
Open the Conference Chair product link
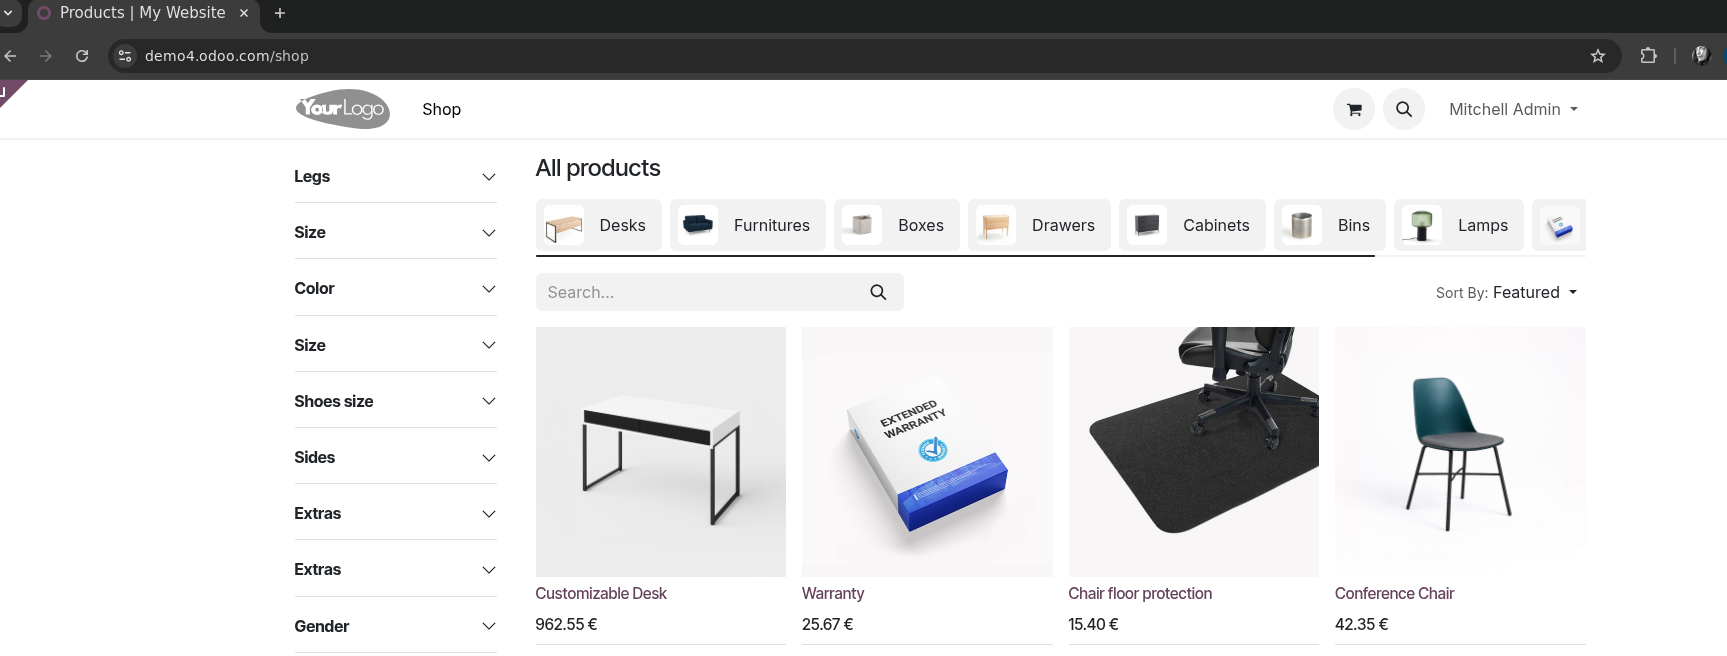pos(1394,593)
